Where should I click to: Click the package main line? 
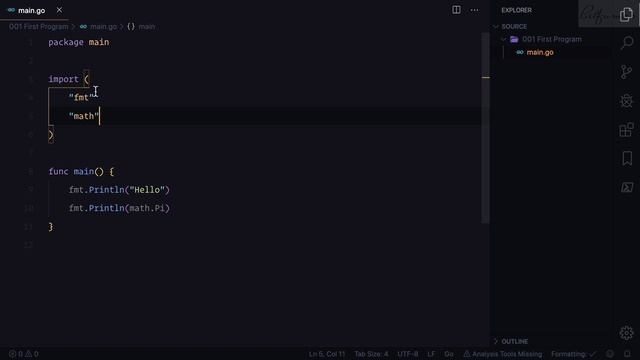(x=79, y=42)
